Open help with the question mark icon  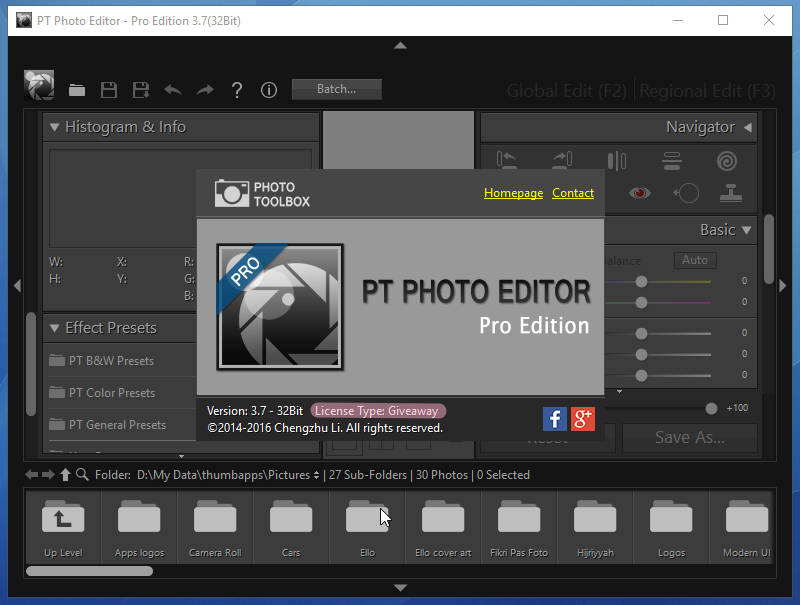pos(237,90)
